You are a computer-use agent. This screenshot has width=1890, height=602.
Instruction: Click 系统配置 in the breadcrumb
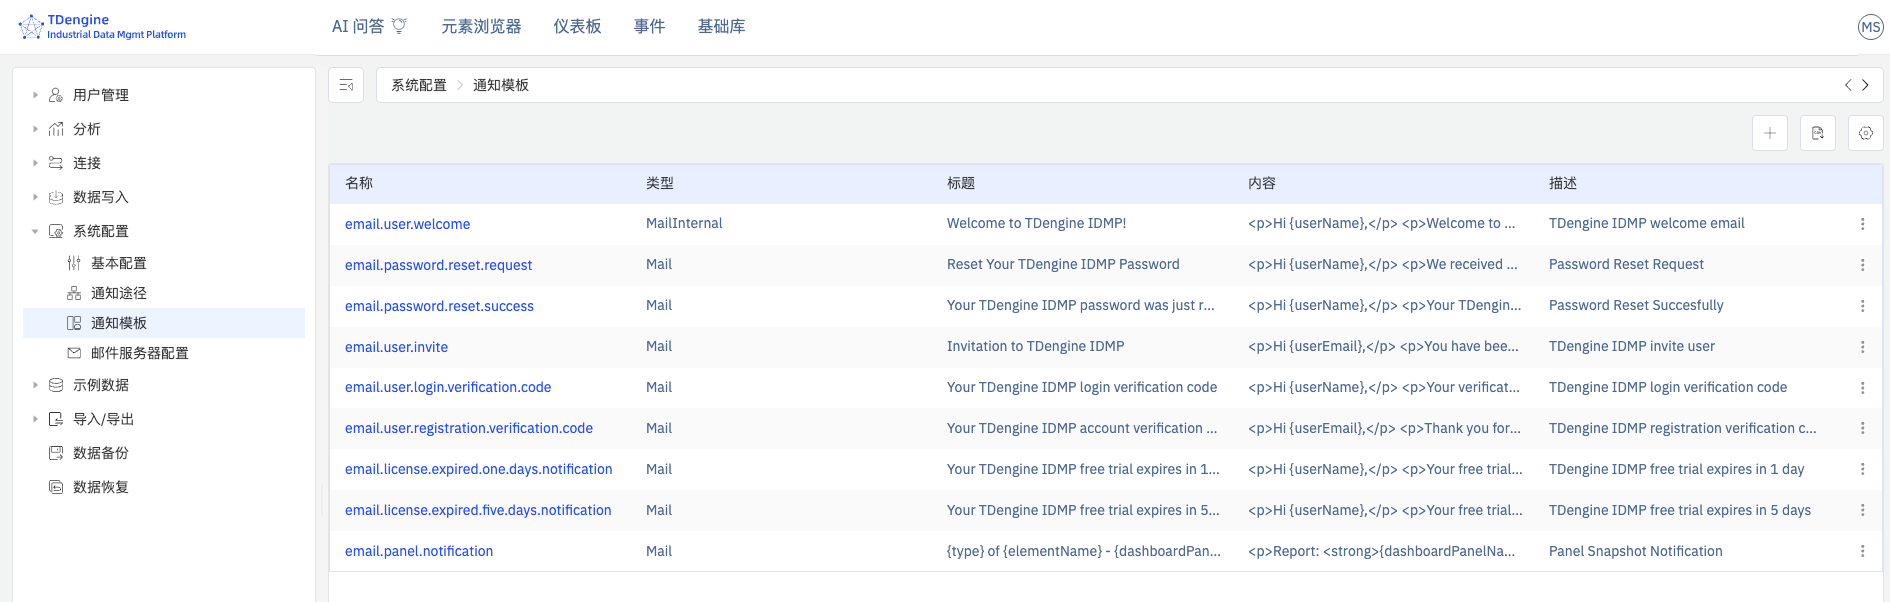point(419,85)
